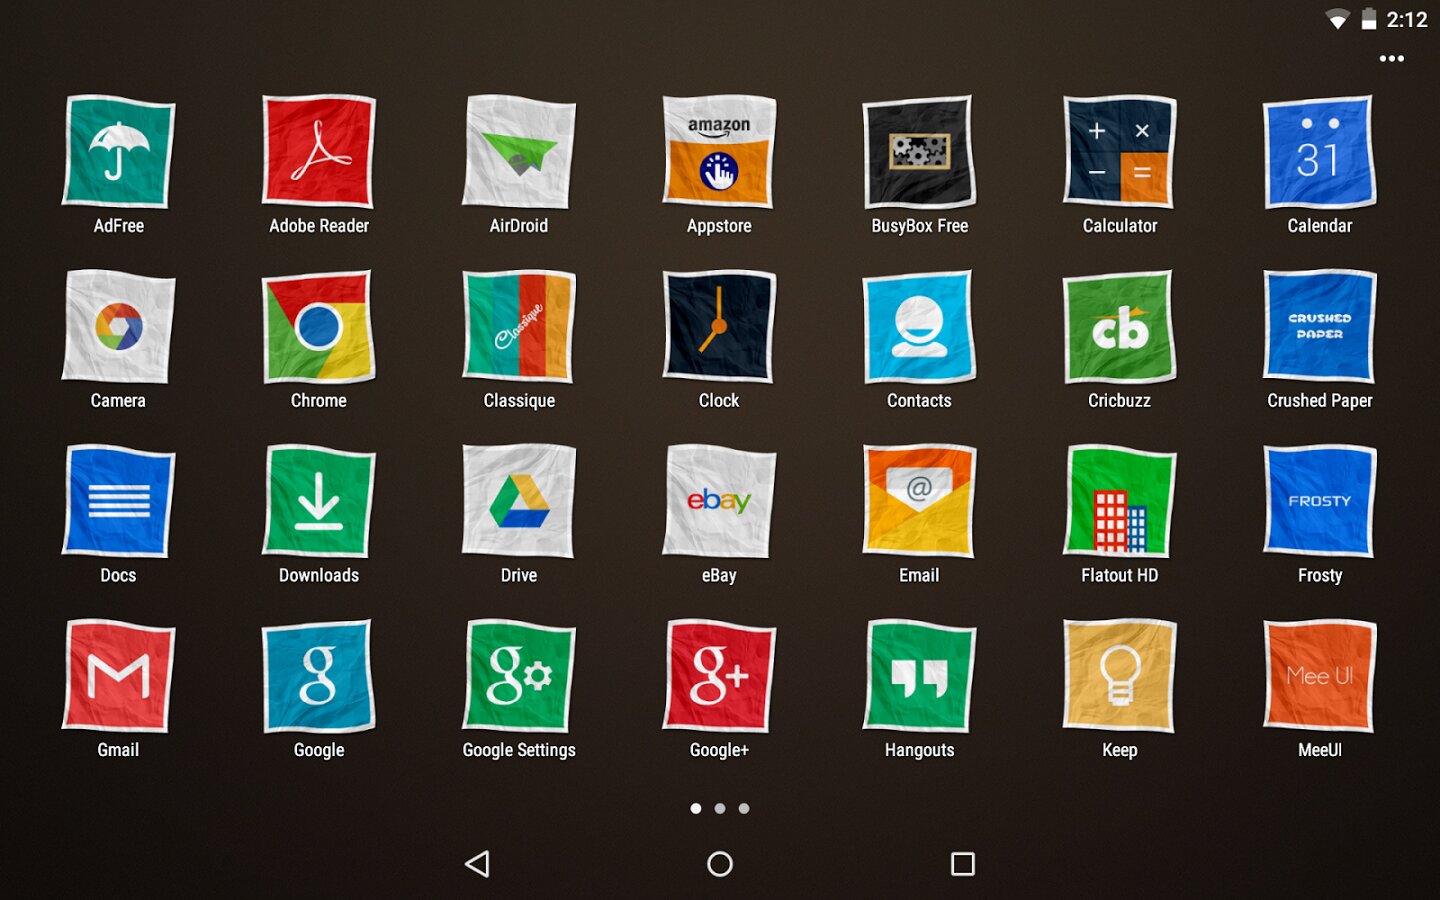Launch Hangouts messenger
Viewport: 1440px width, 900px height.
(x=918, y=677)
